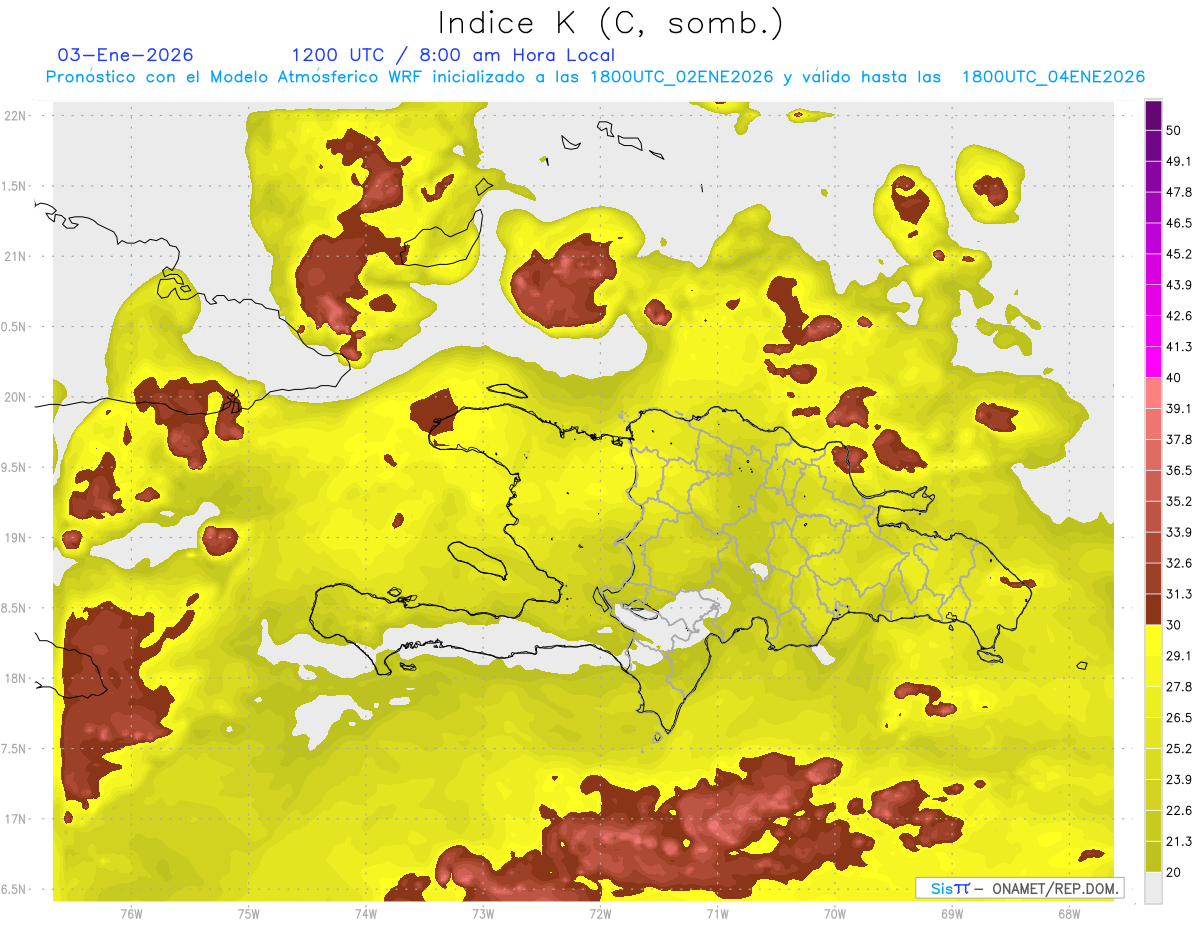The image size is (1200, 927).
Task: Click the colorbar value '49.1'
Action: click(x=1179, y=161)
